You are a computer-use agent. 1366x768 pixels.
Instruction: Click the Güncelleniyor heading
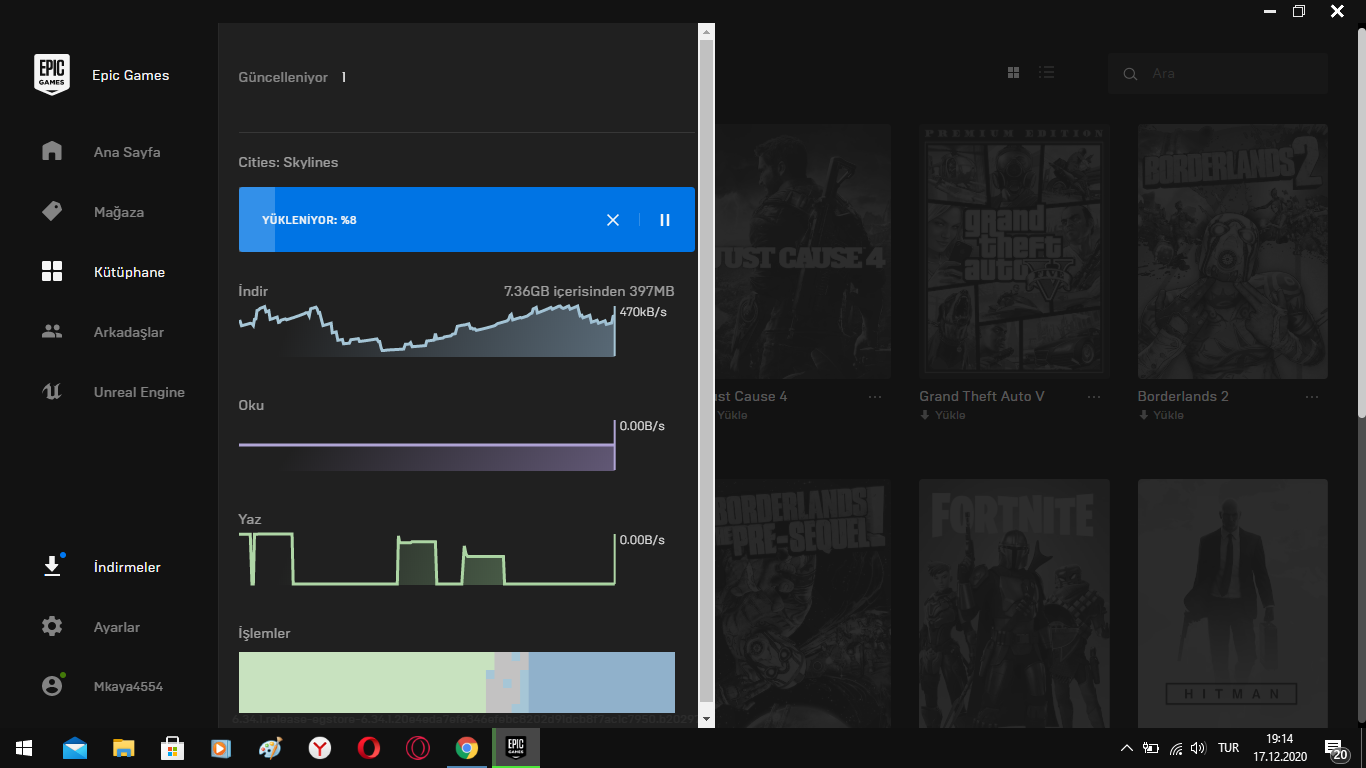(x=283, y=77)
